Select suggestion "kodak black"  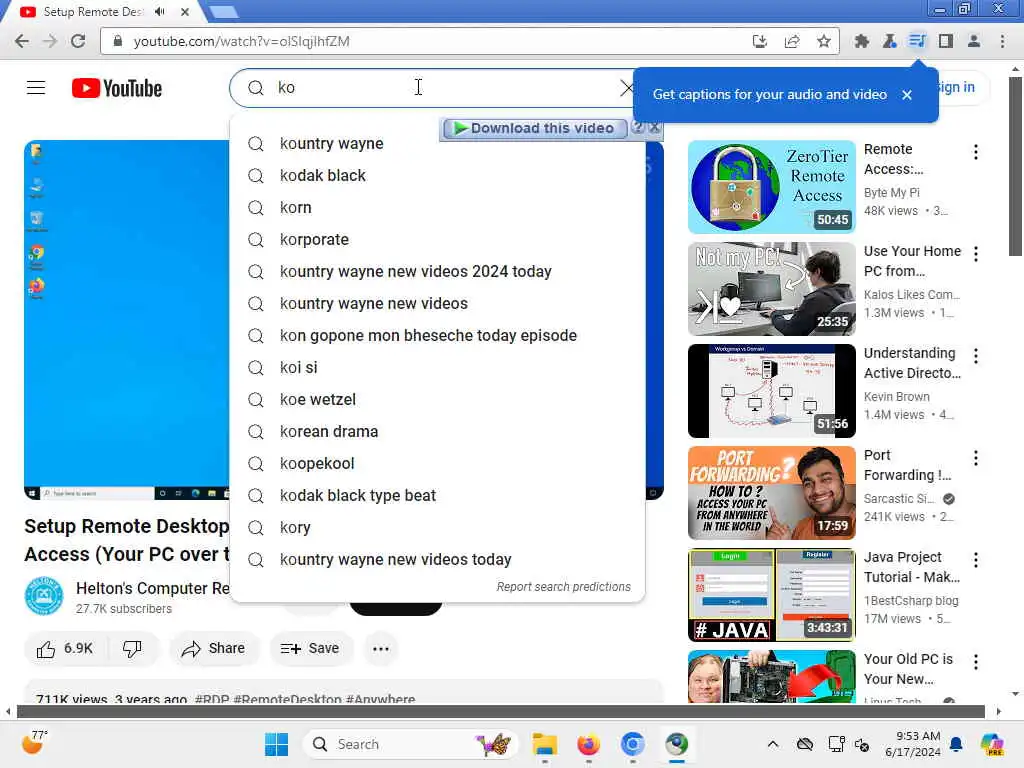coord(437,176)
